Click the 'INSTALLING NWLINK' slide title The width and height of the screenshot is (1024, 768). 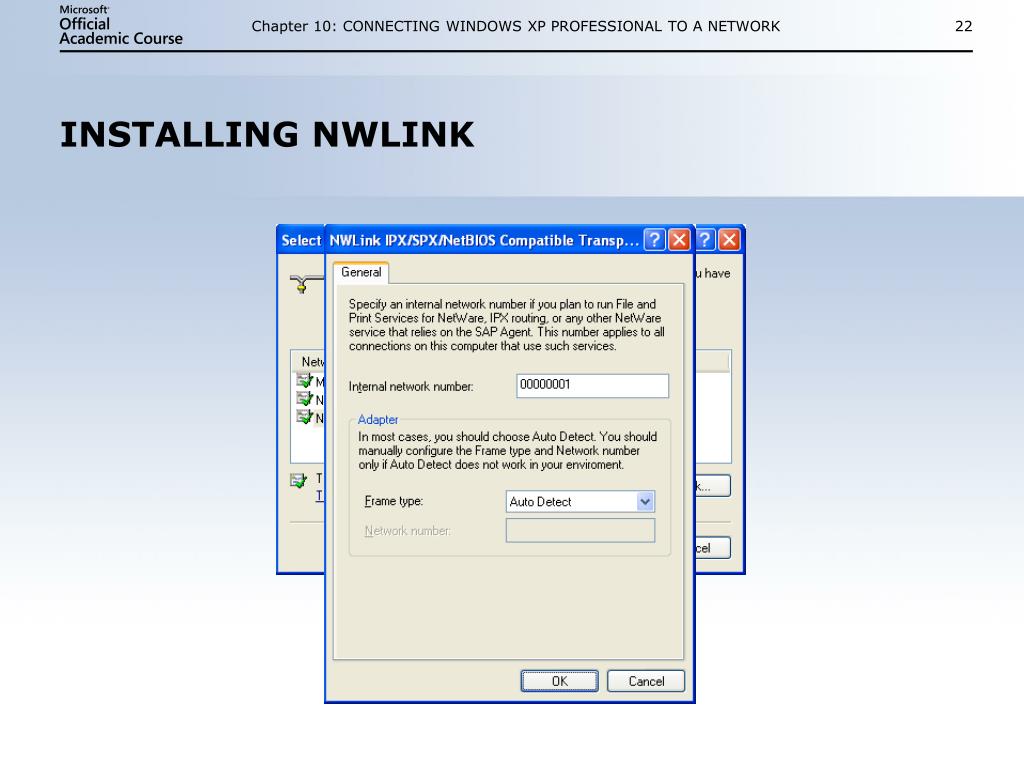(x=266, y=135)
